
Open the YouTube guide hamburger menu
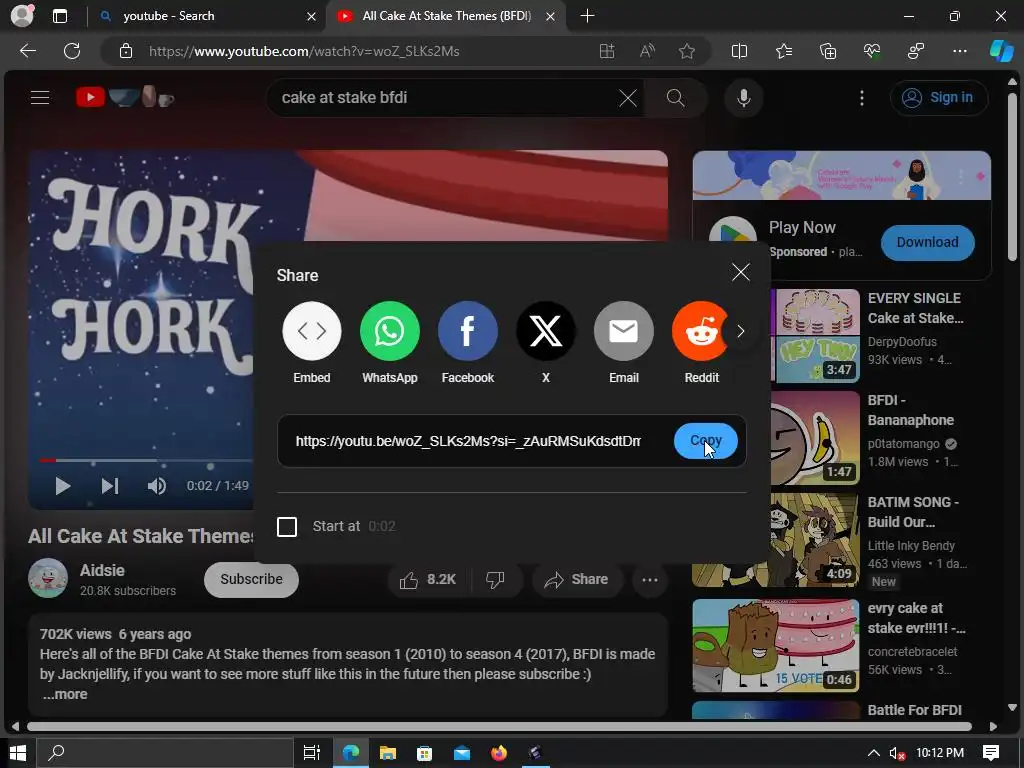tap(40, 97)
